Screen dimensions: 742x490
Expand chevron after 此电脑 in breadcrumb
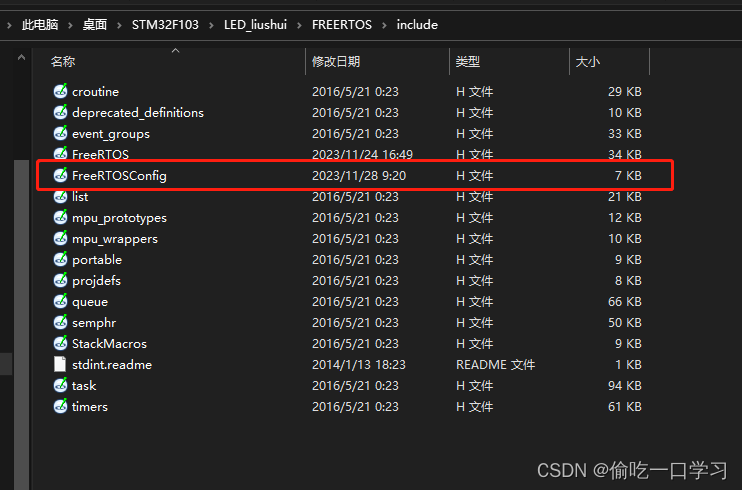coord(70,25)
